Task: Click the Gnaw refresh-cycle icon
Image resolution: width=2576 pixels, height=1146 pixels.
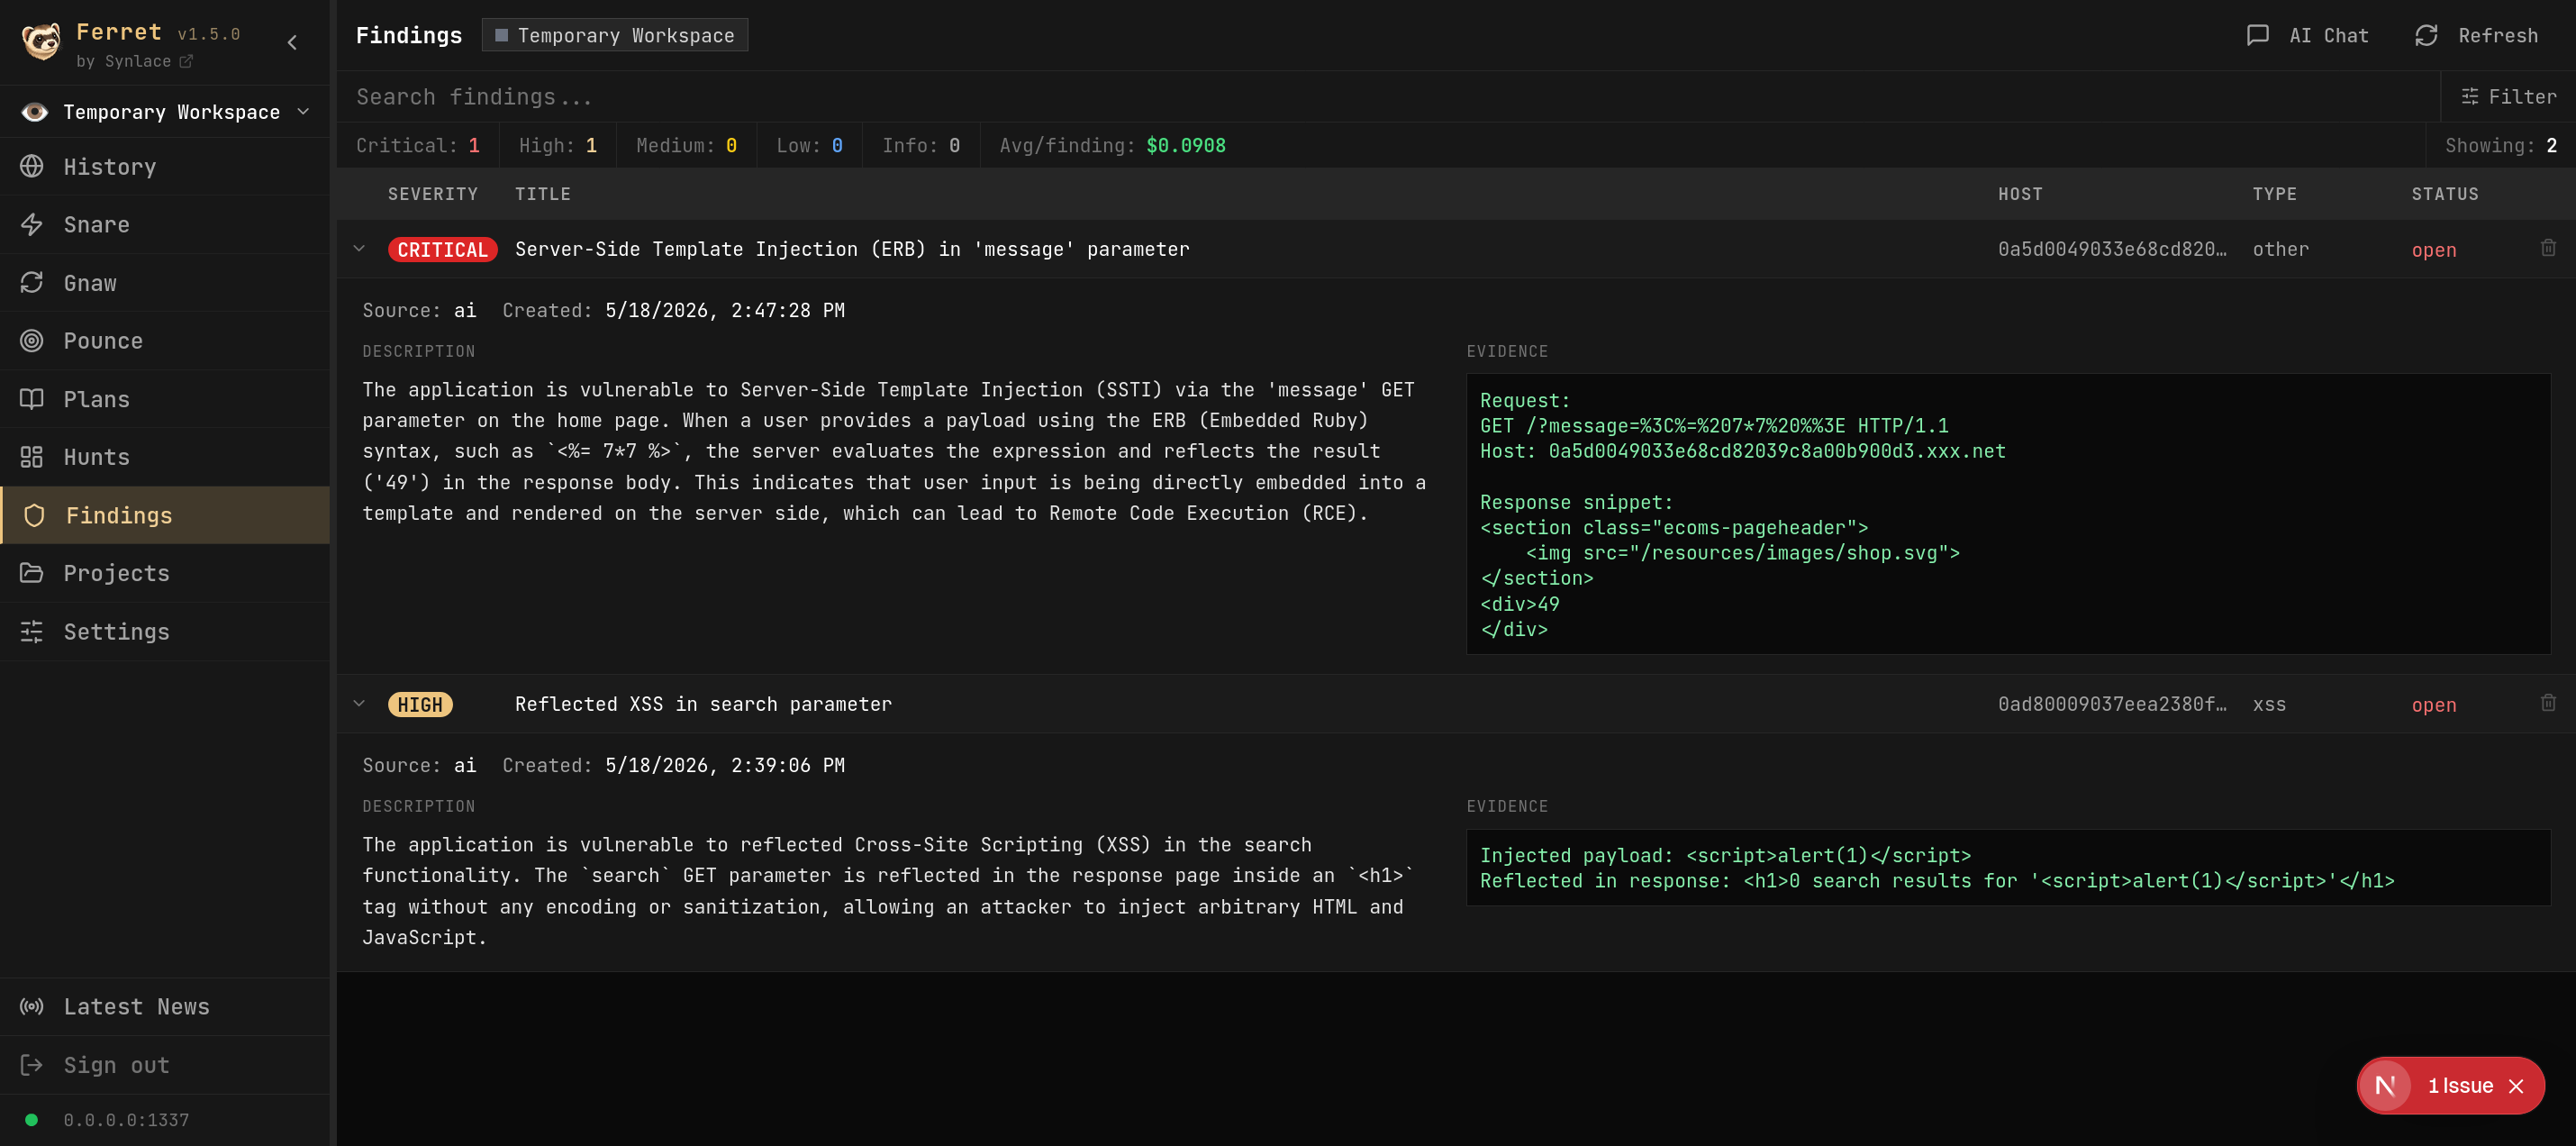Action: (32, 283)
